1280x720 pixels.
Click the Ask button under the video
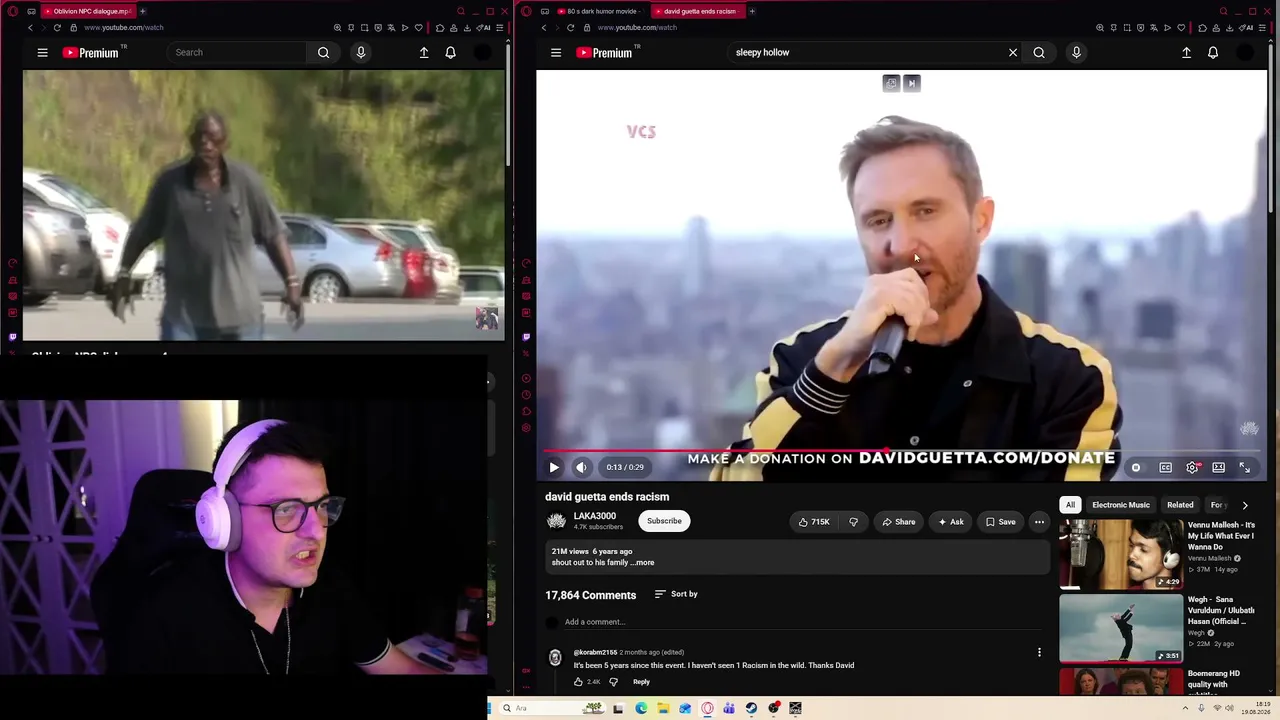950,521
